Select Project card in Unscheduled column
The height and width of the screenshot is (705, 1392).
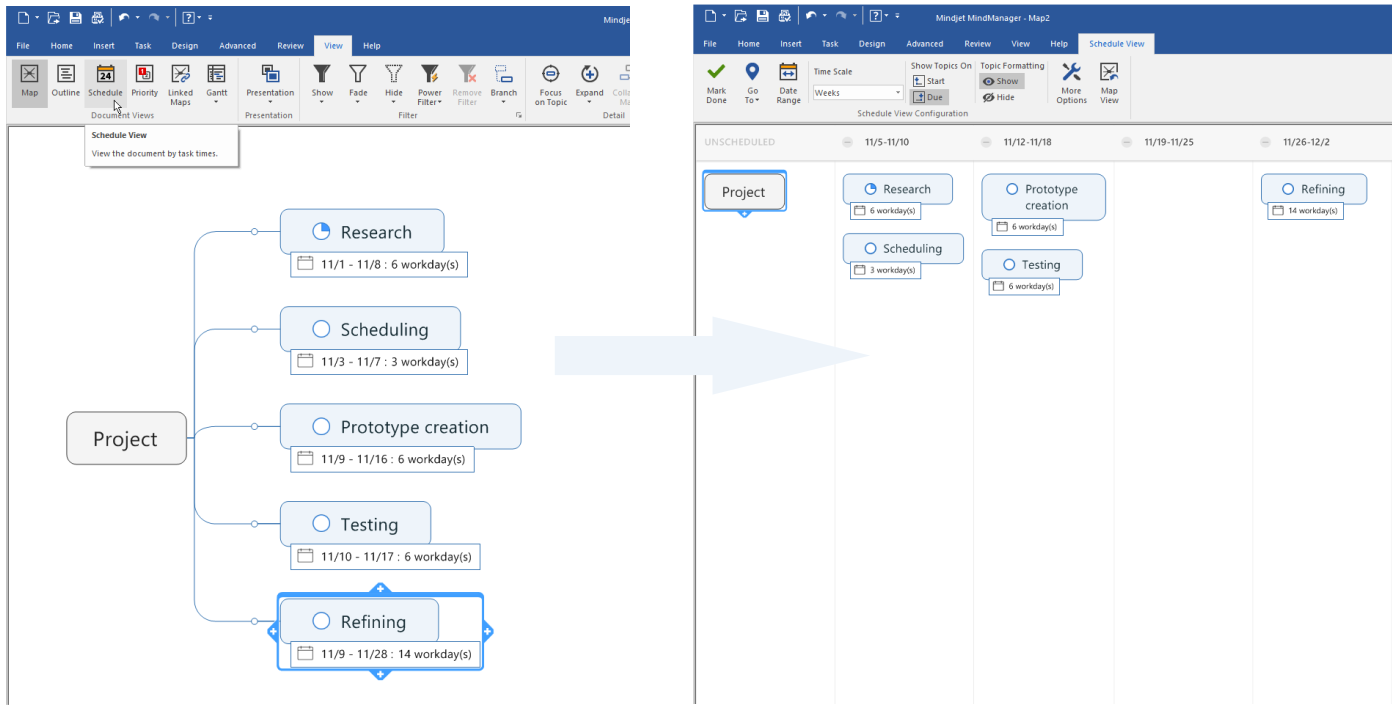tap(743, 192)
